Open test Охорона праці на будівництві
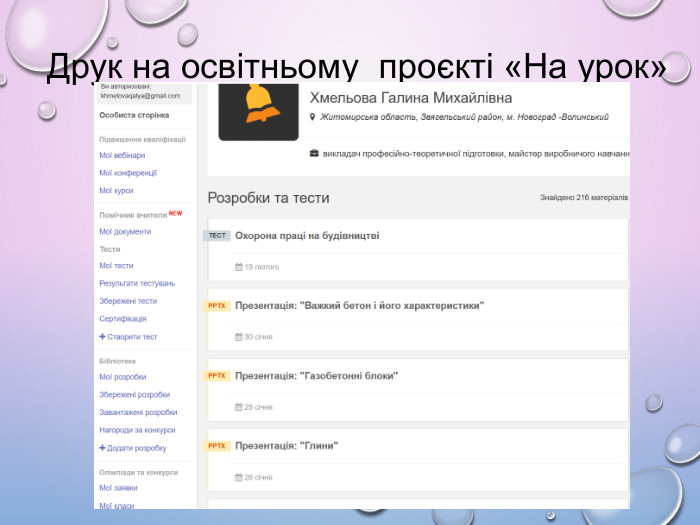Viewport: 700px width, 525px height. pyautogui.click(x=307, y=236)
